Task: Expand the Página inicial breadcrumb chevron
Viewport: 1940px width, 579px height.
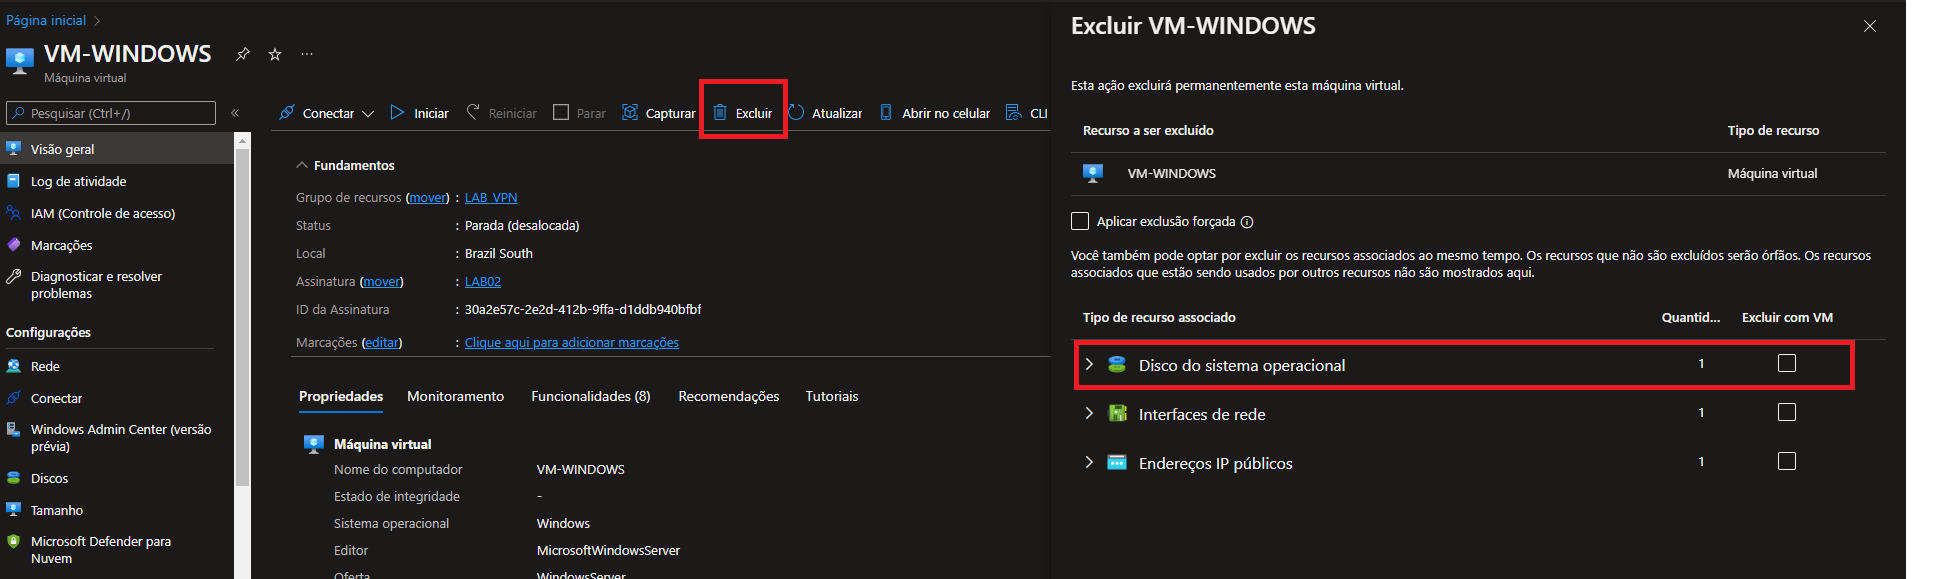Action: 97,20
